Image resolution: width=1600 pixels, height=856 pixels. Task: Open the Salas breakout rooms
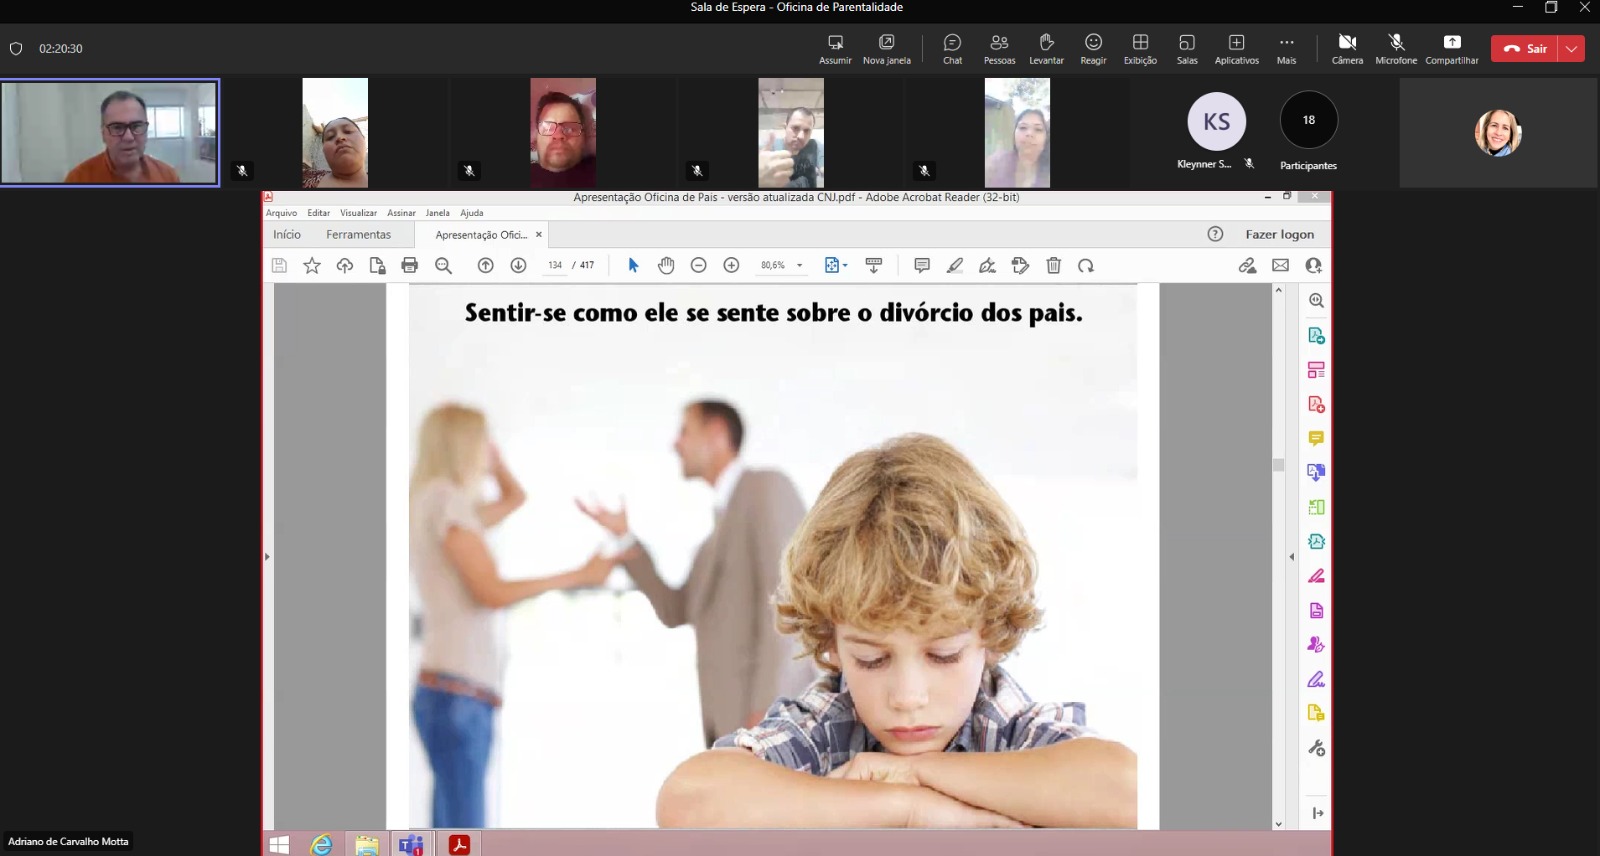[1187, 48]
